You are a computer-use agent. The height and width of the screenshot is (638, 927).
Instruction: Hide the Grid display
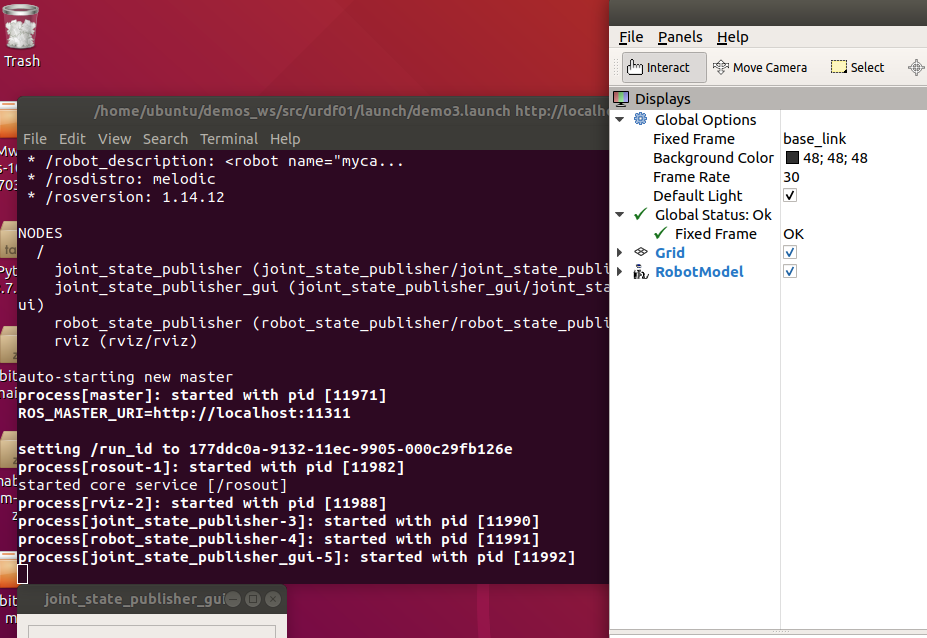[x=789, y=252]
